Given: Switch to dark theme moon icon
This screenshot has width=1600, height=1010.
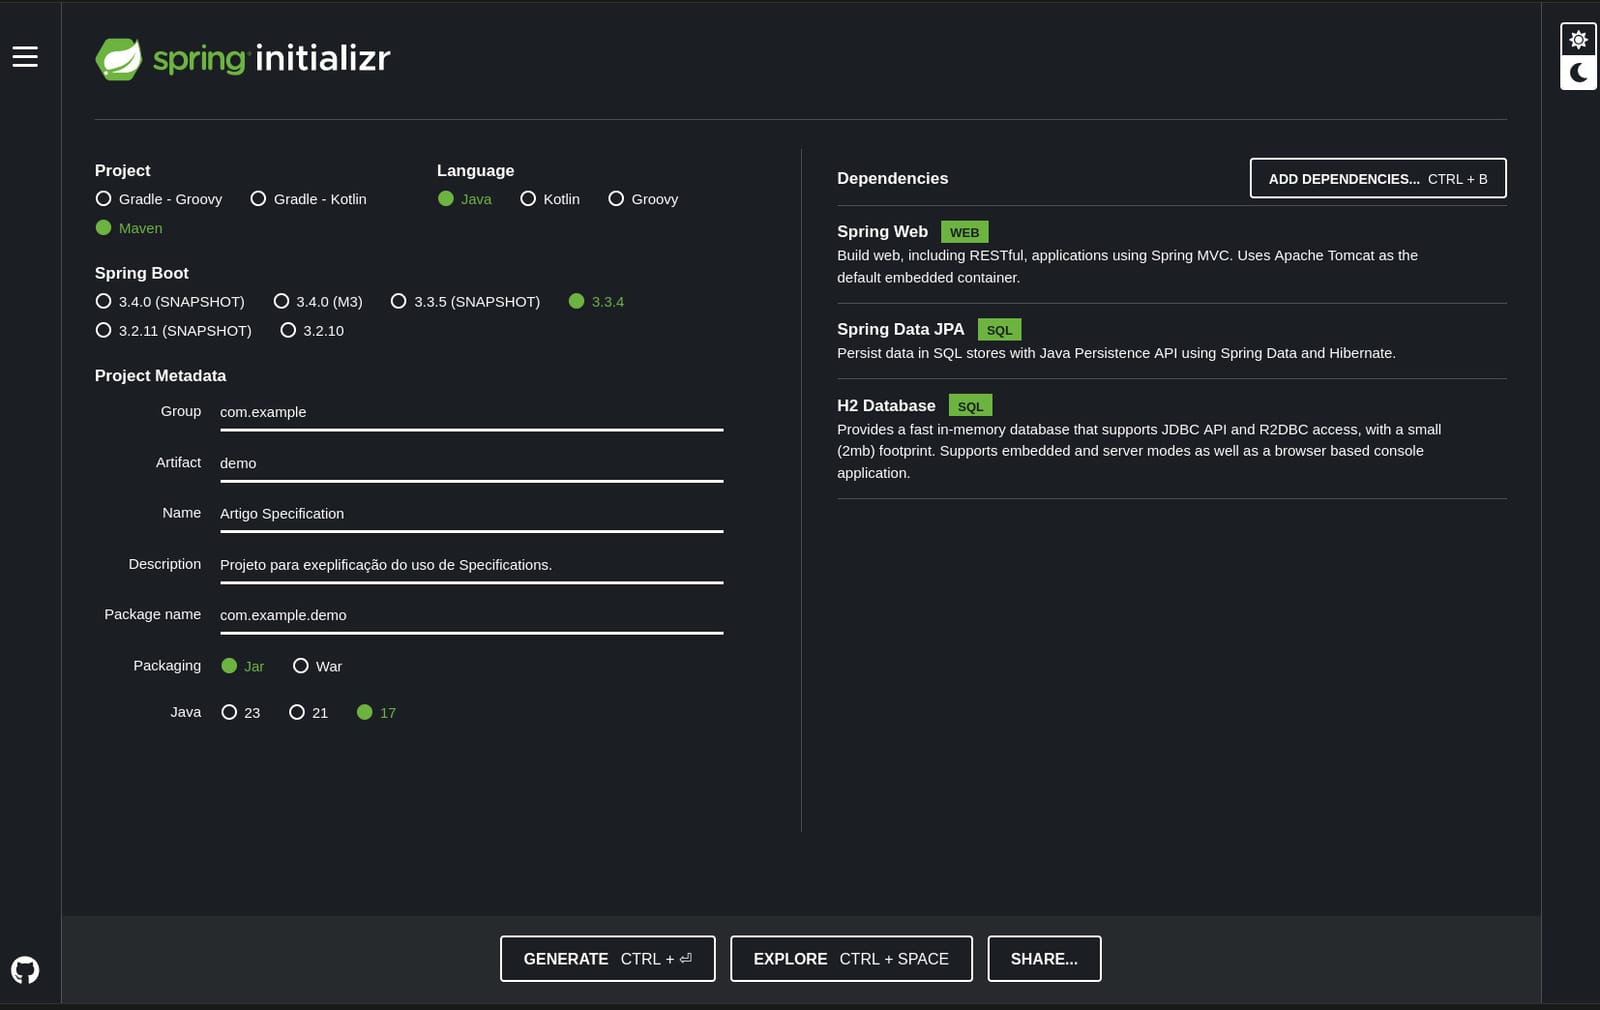Looking at the screenshot, I should click(x=1578, y=73).
